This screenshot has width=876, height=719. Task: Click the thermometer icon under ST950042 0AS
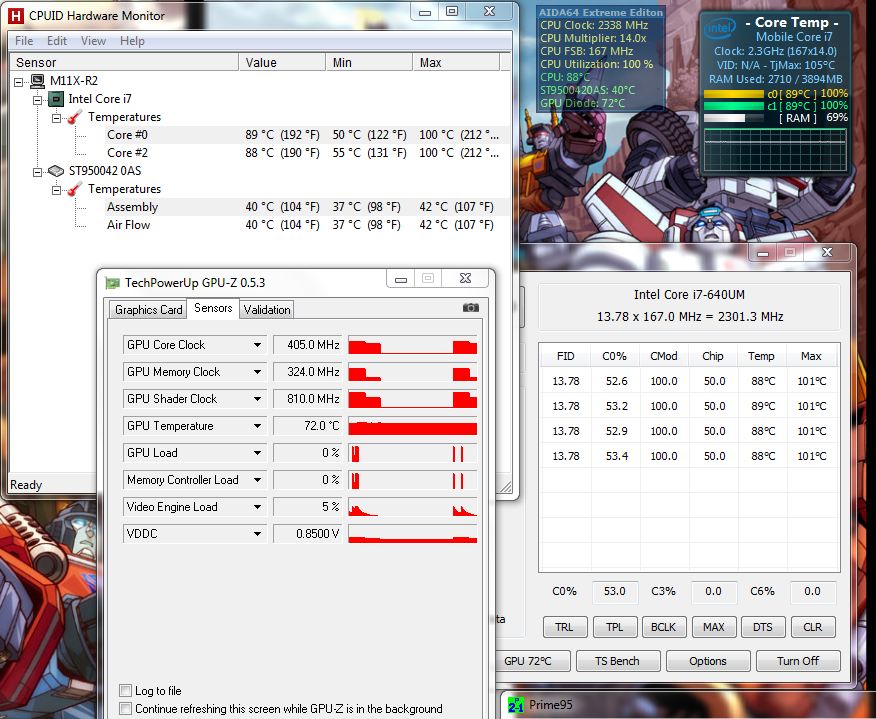coord(75,189)
